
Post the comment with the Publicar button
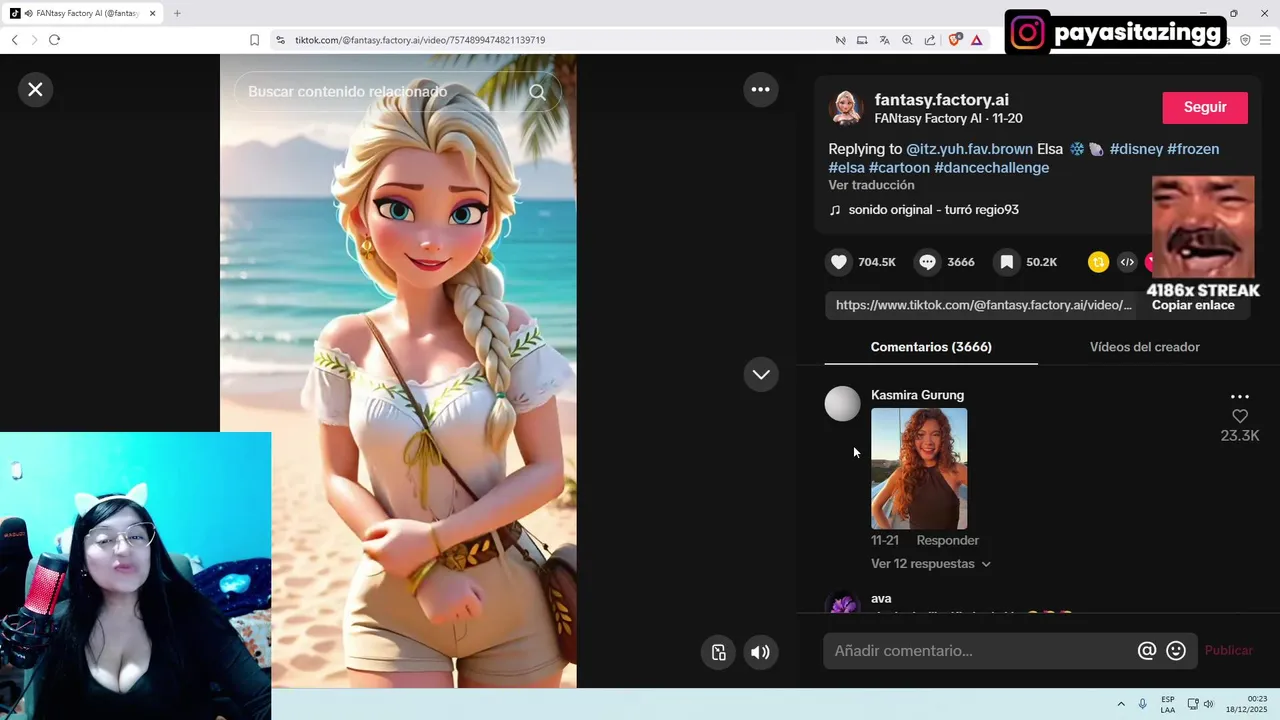click(x=1228, y=651)
